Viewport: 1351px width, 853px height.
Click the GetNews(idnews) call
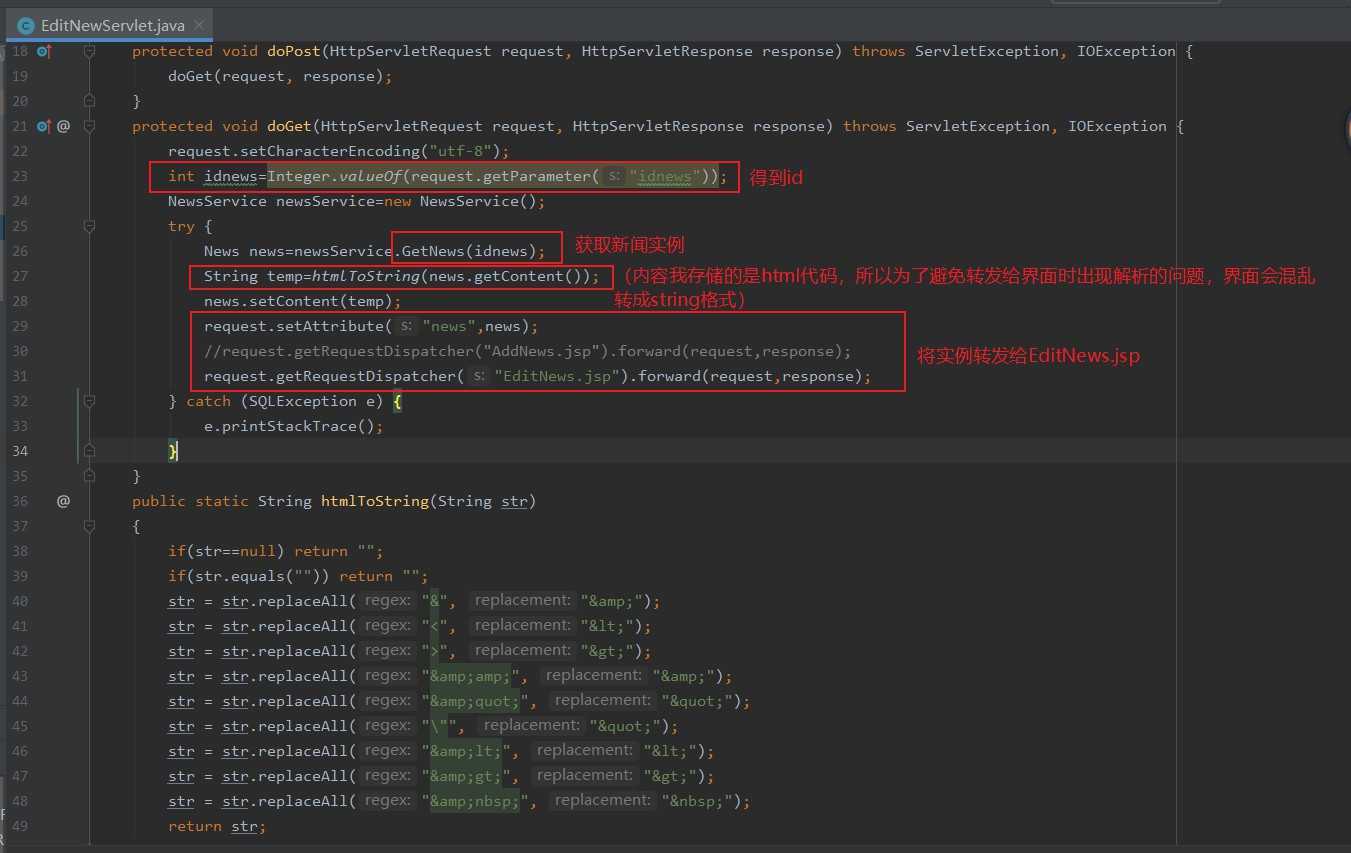pyautogui.click(x=469, y=251)
